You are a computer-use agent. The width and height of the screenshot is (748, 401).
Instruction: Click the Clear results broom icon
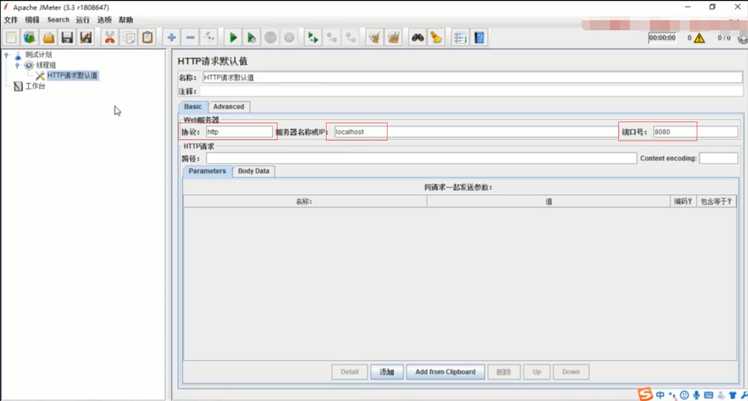375,37
